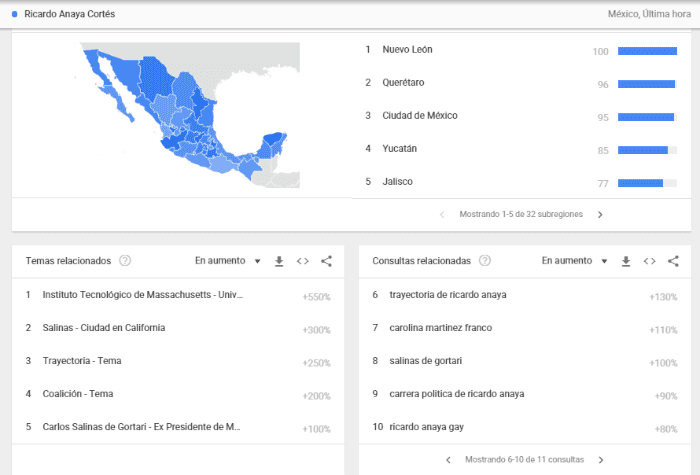Click the Yucatán interest bar
700x475 pixels.
click(646, 150)
